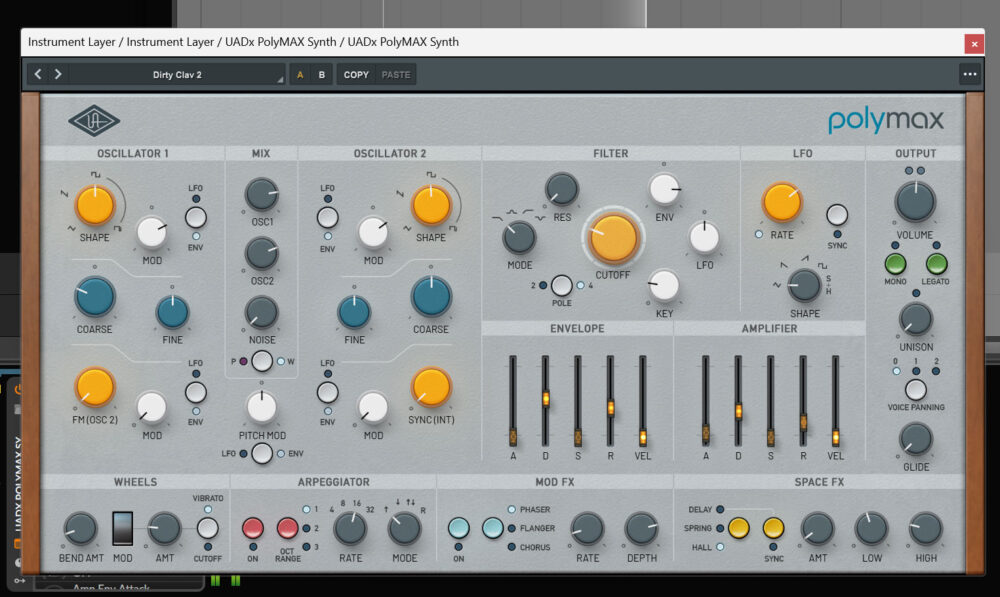The width and height of the screenshot is (1000, 597).
Task: Click the Space FX HIGH knob
Action: point(925,529)
